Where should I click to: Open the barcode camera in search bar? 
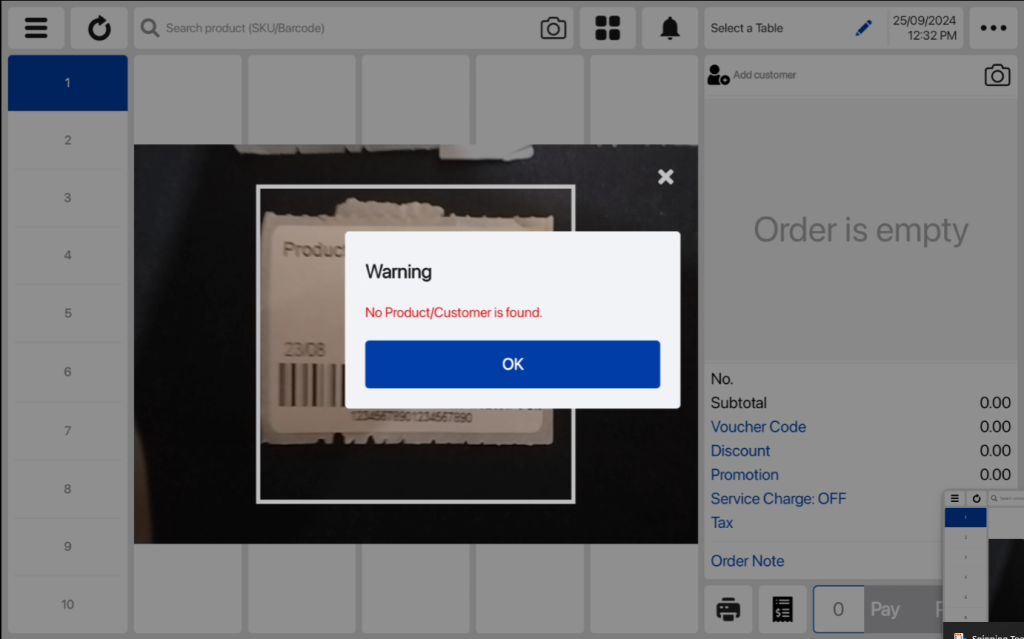pos(553,28)
